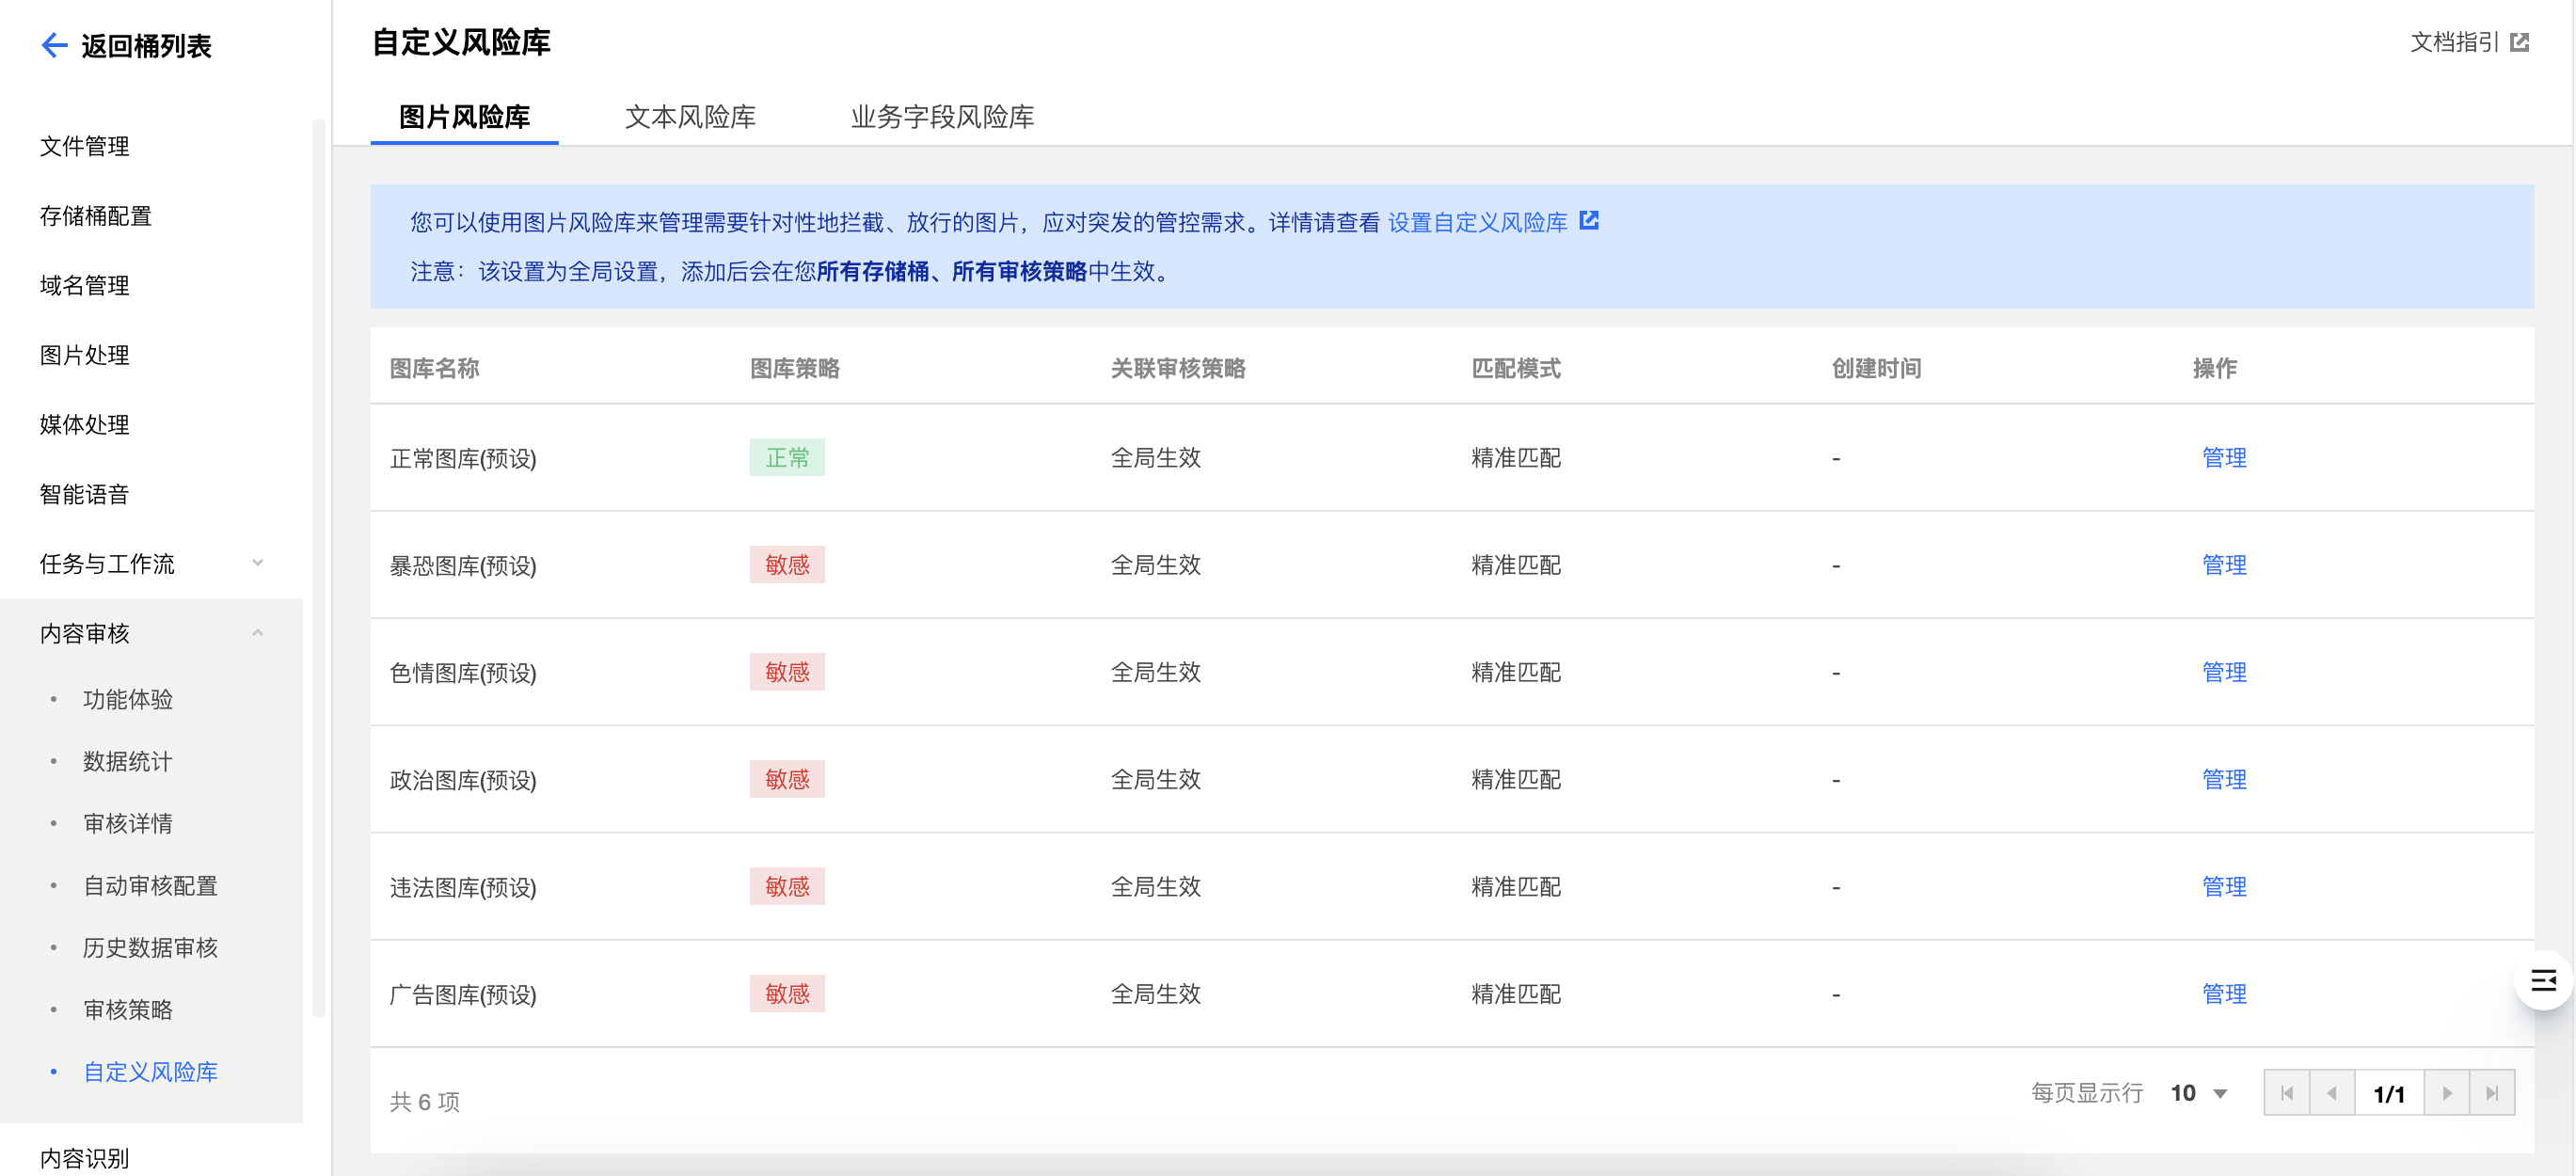2576x1176 pixels.
Task: Open the floating menu icon at right edge
Action: point(2543,980)
